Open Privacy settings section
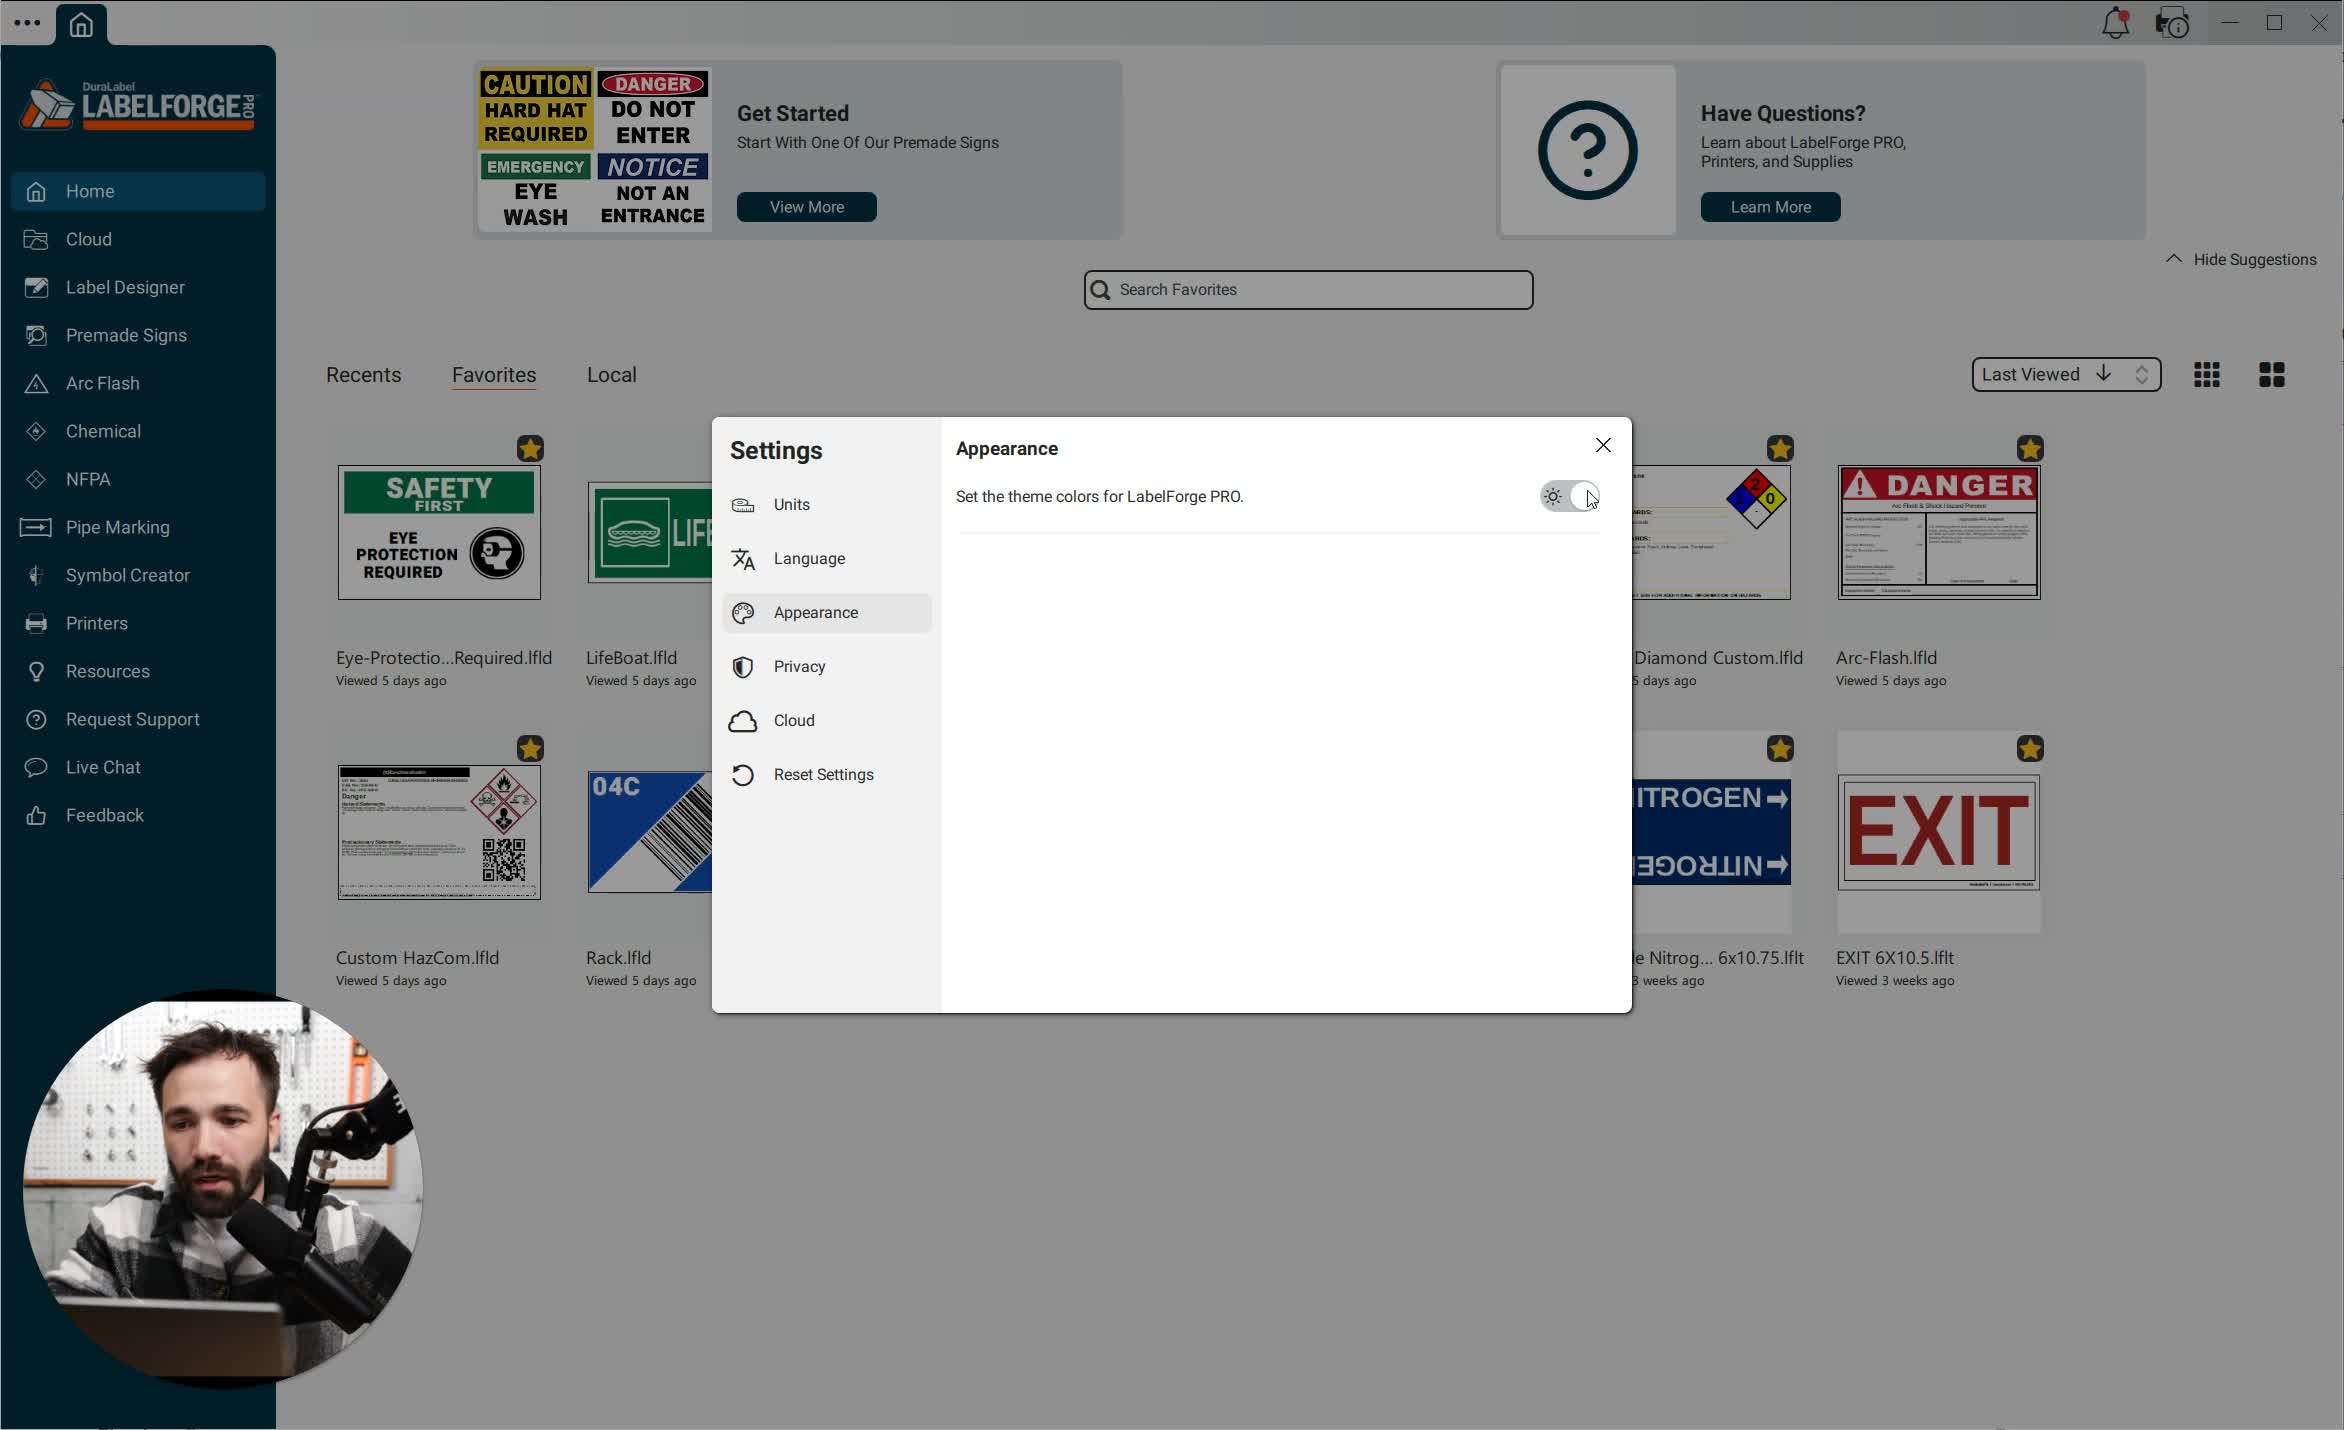This screenshot has width=2344, height=1430. 826,667
